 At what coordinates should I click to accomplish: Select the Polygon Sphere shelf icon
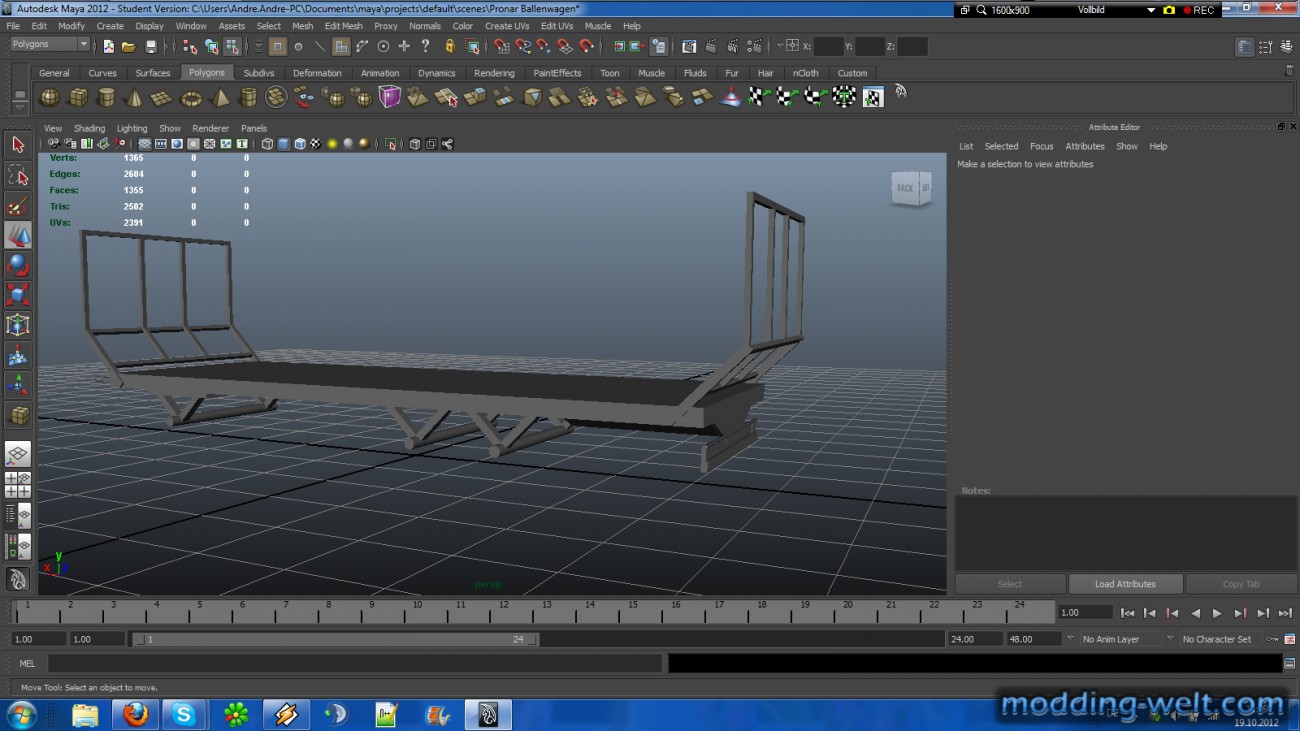48,97
